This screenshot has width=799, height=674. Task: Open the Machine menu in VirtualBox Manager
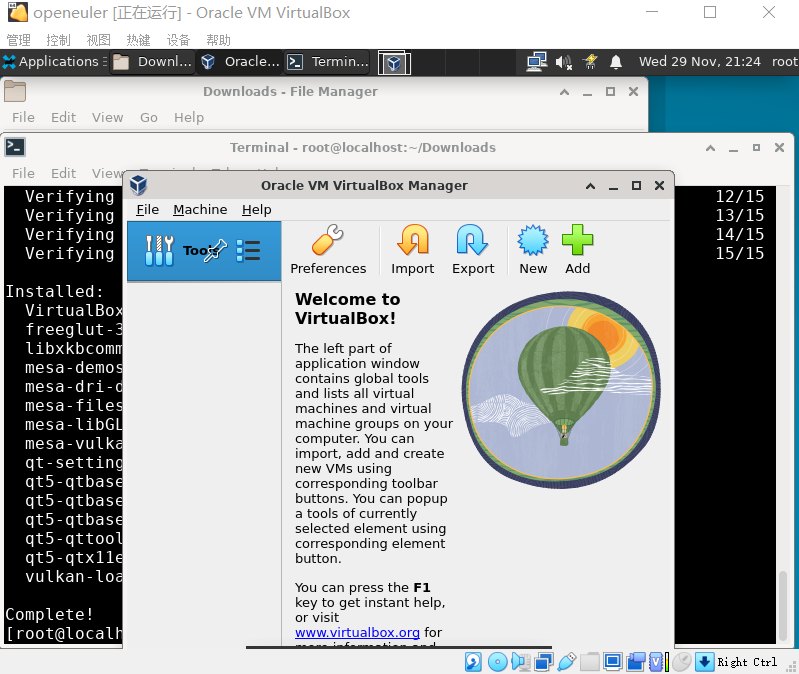click(200, 209)
